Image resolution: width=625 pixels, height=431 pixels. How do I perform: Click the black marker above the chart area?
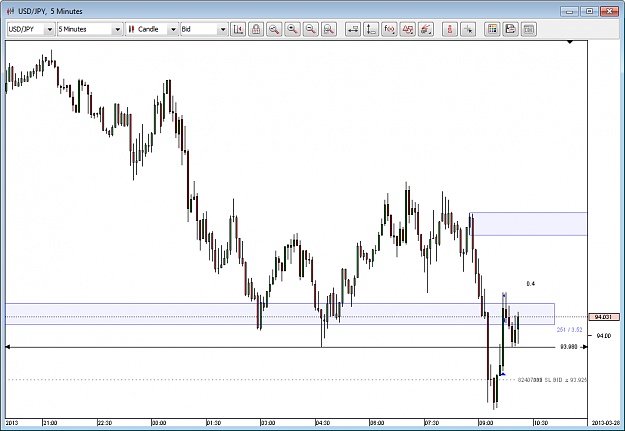tap(570, 42)
